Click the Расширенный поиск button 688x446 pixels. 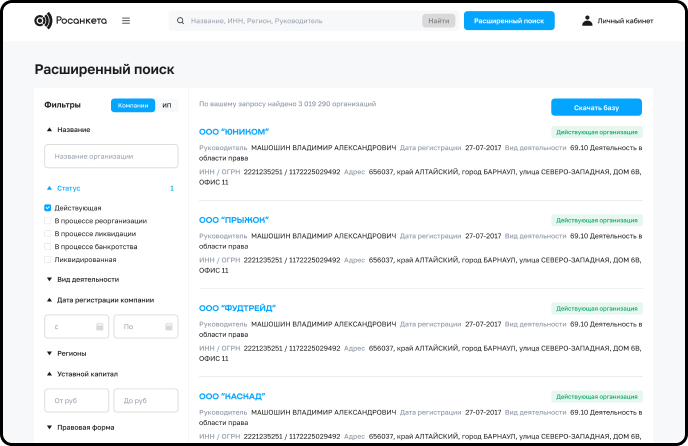point(508,20)
